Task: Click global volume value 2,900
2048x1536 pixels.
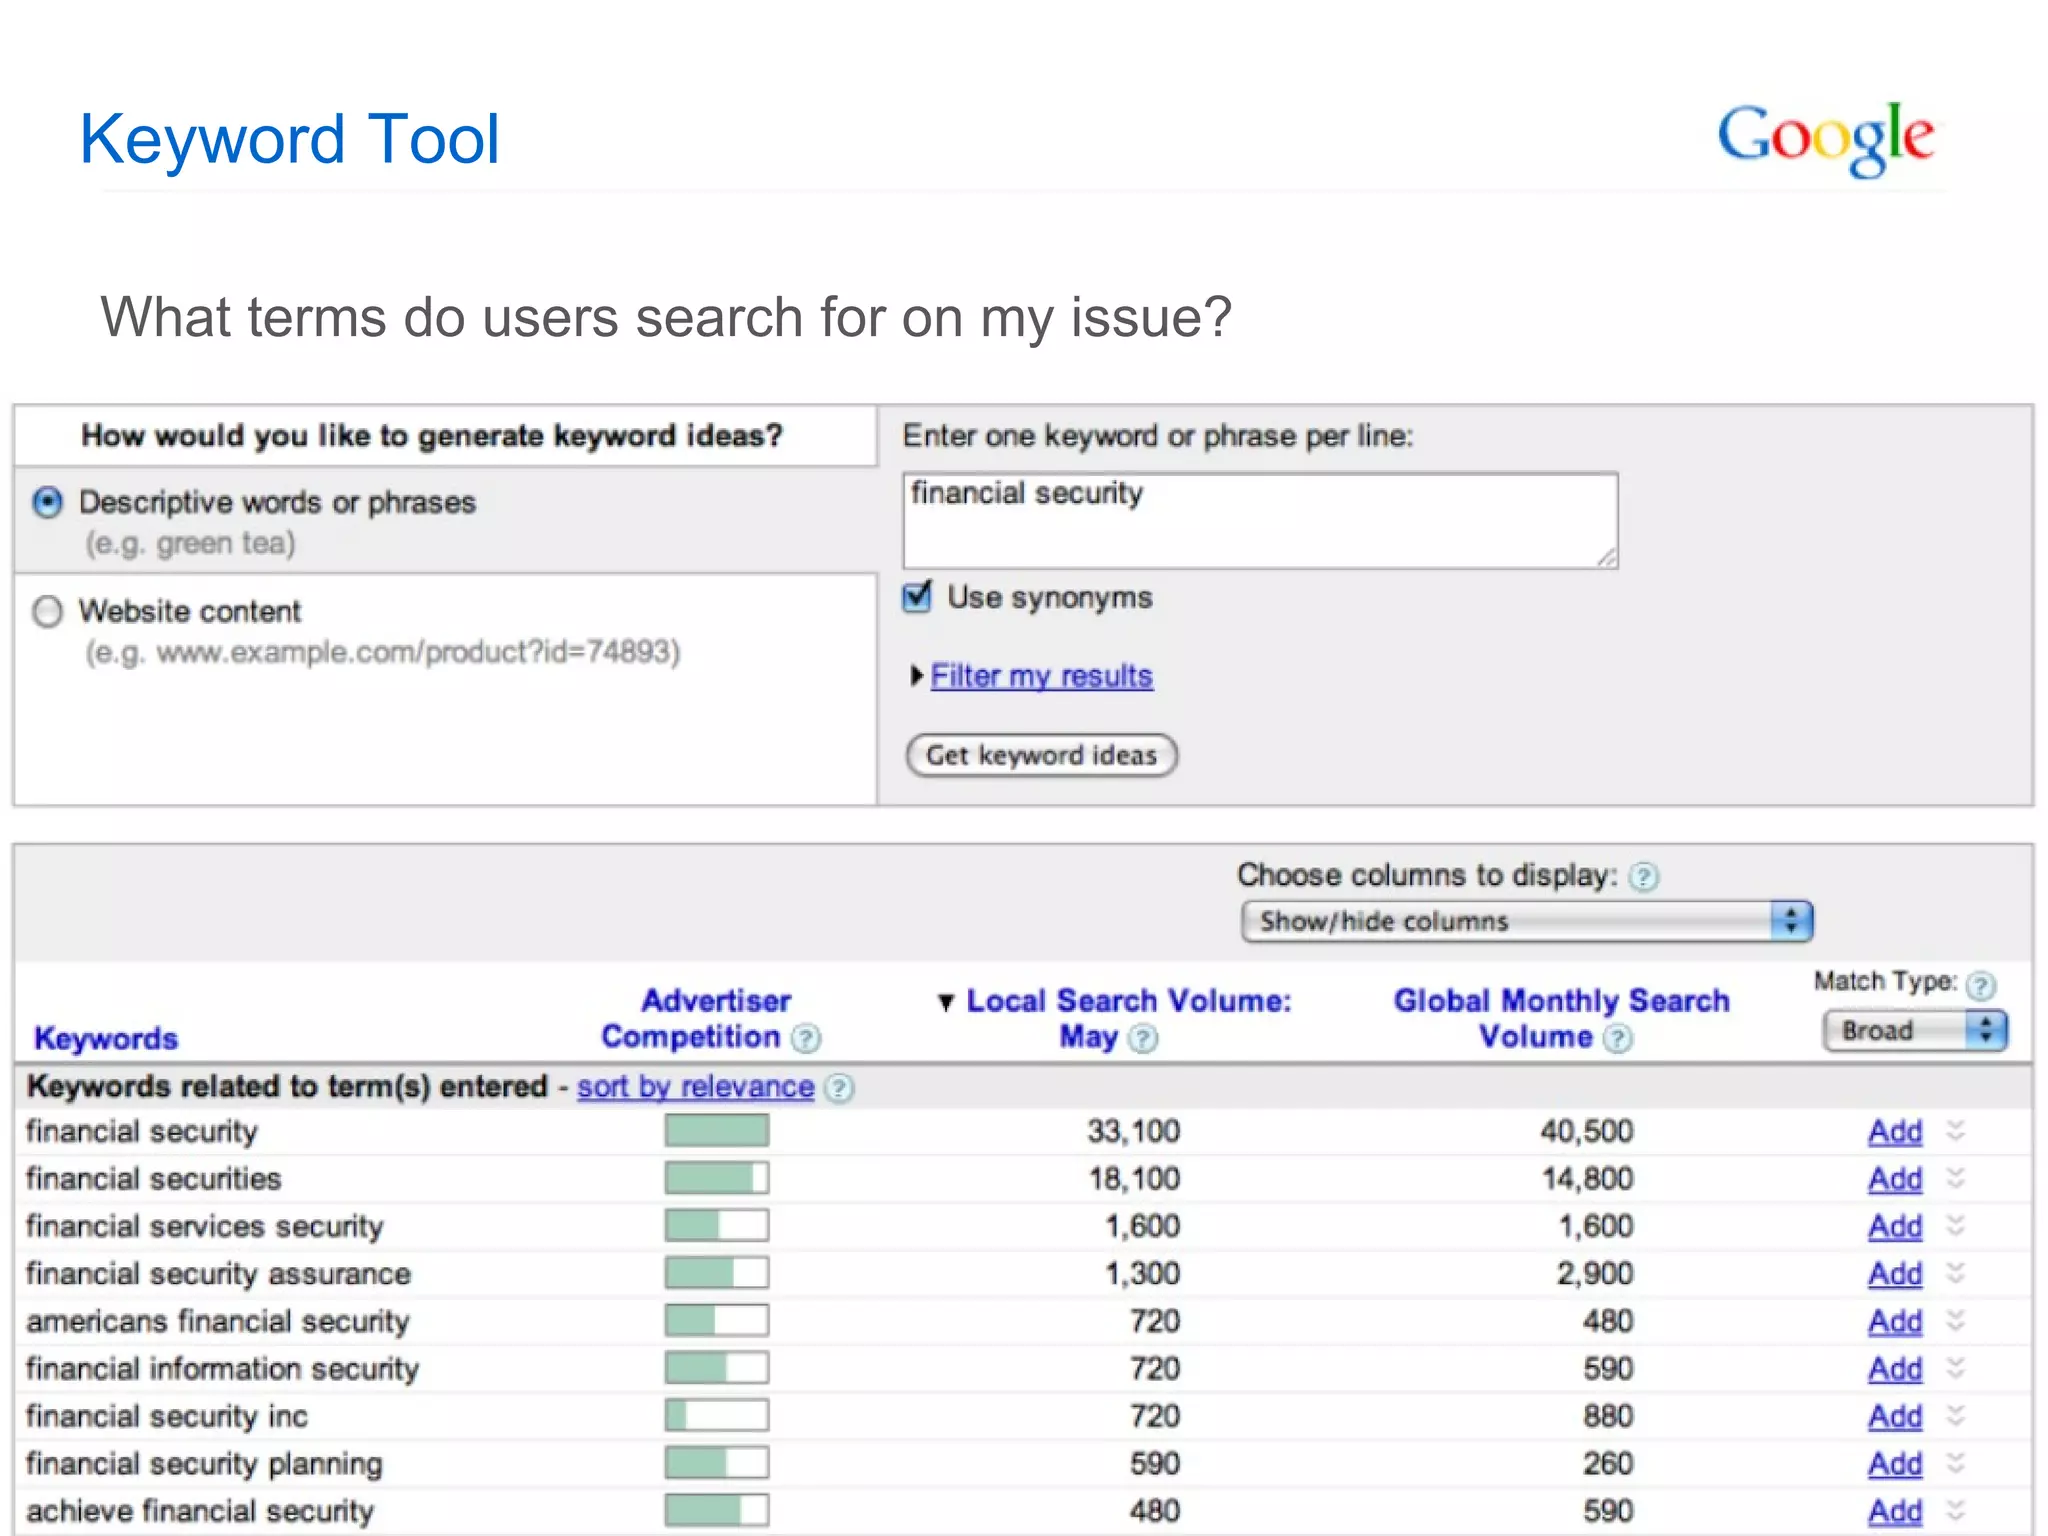Action: pos(1595,1274)
